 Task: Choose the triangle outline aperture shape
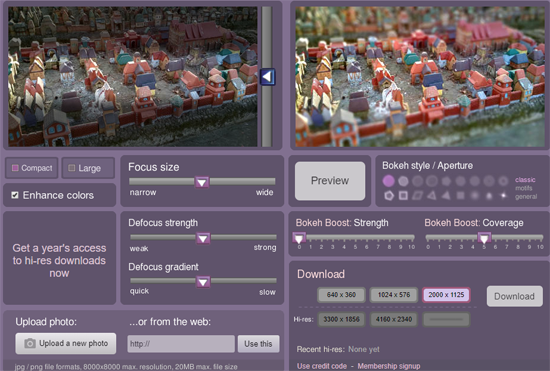pos(432,196)
